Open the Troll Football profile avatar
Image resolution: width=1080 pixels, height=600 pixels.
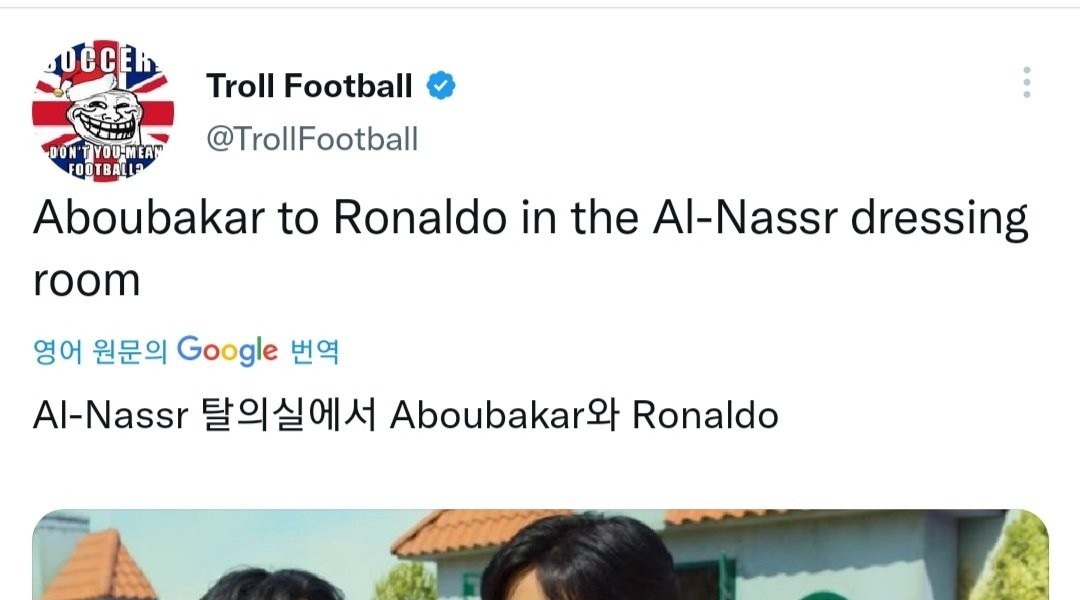coord(103,111)
